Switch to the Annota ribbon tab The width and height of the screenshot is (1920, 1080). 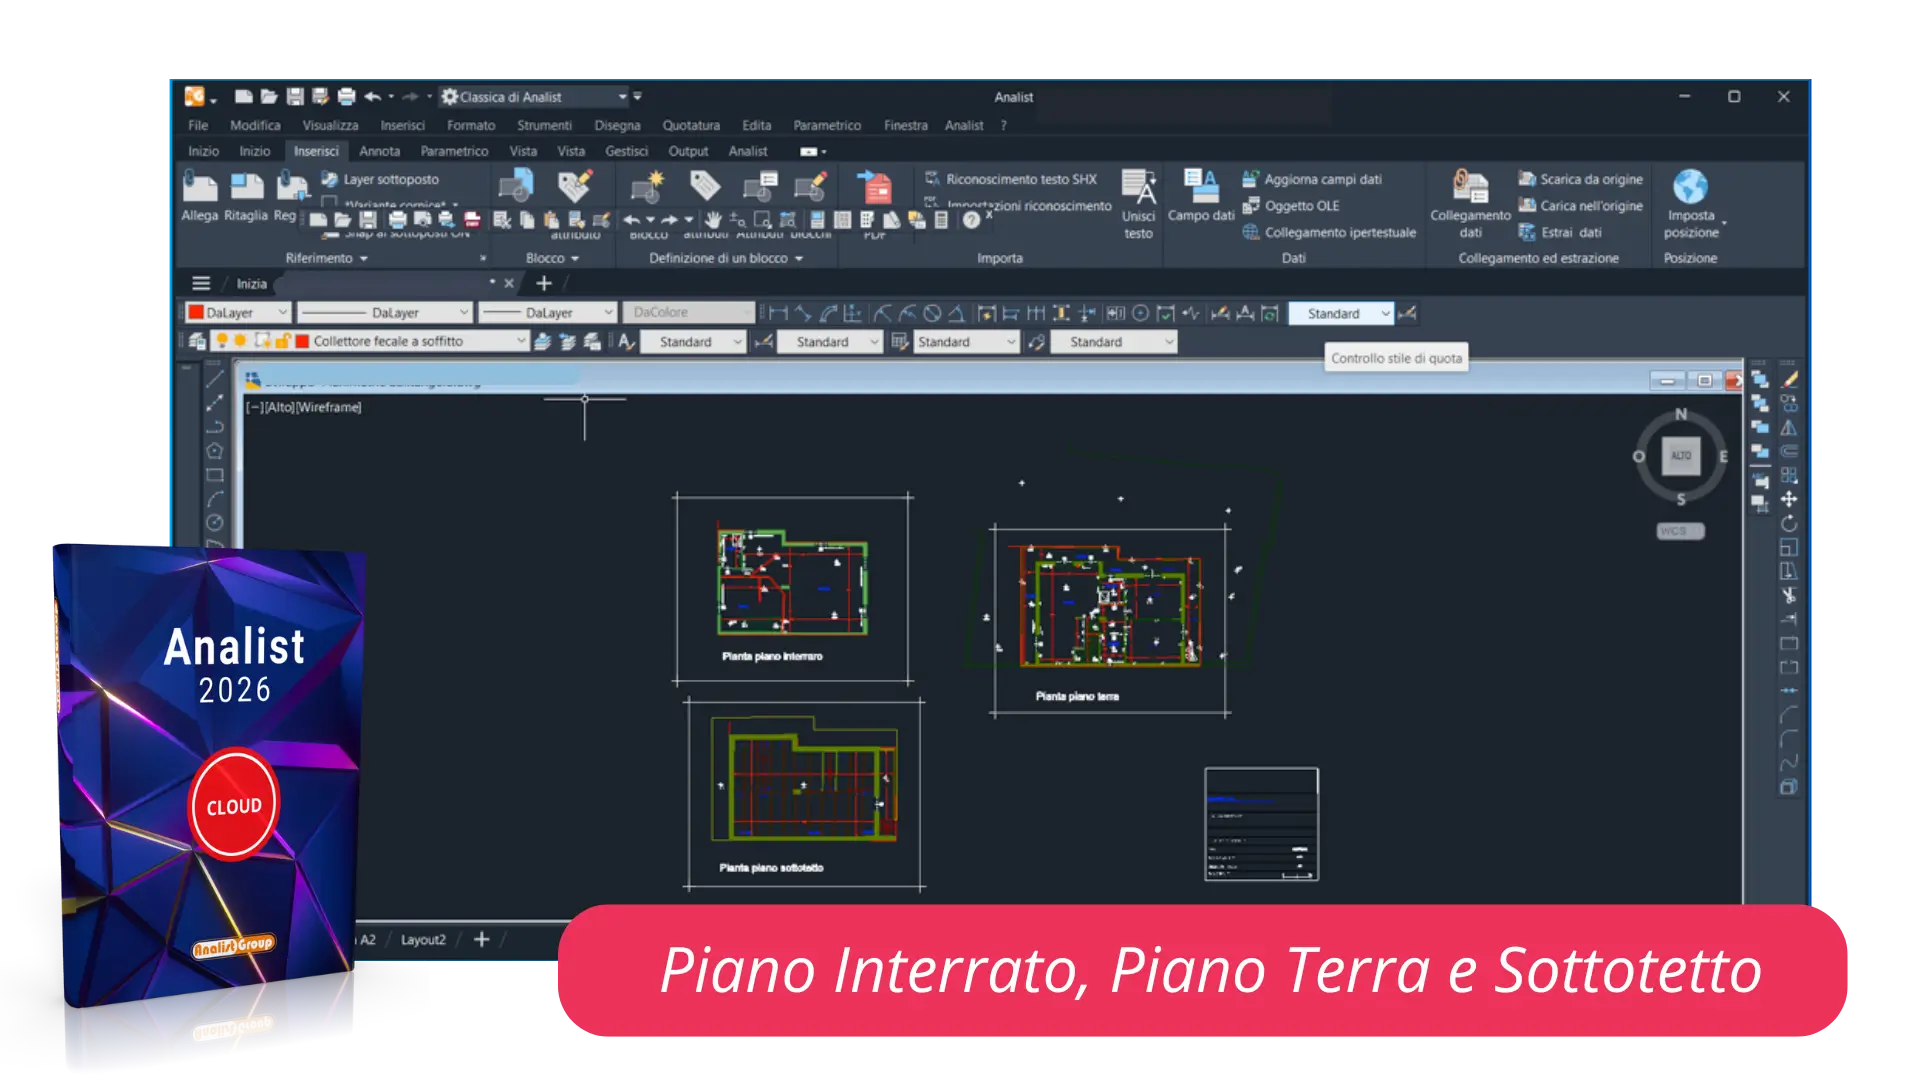(x=379, y=151)
